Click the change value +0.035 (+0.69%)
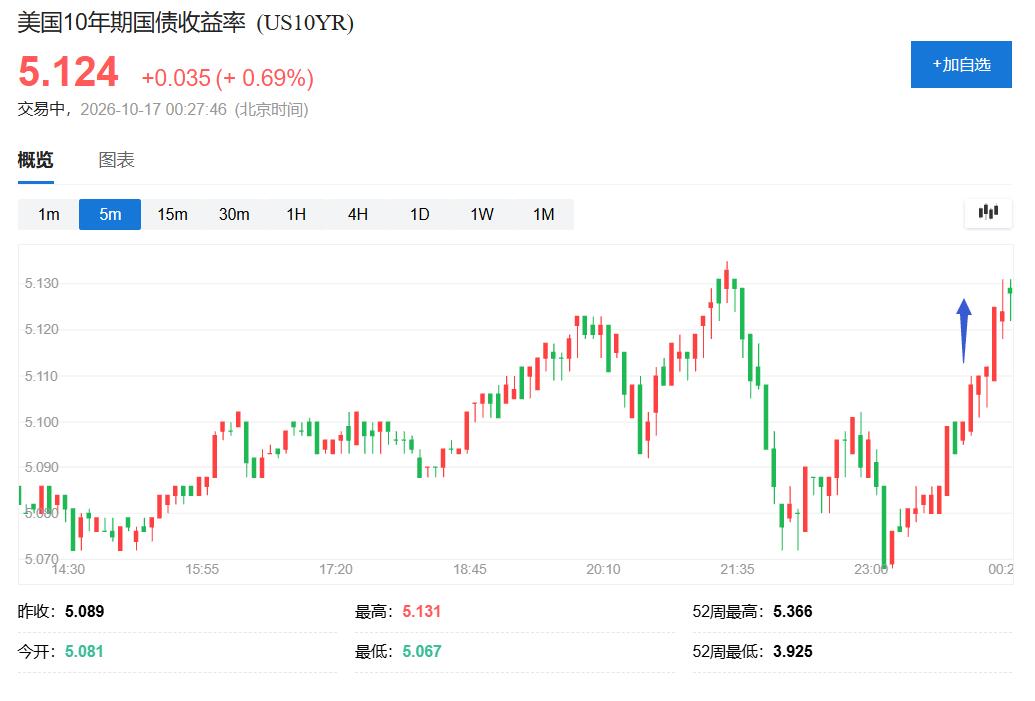Screen dimensions: 1035x701 tap(228, 78)
